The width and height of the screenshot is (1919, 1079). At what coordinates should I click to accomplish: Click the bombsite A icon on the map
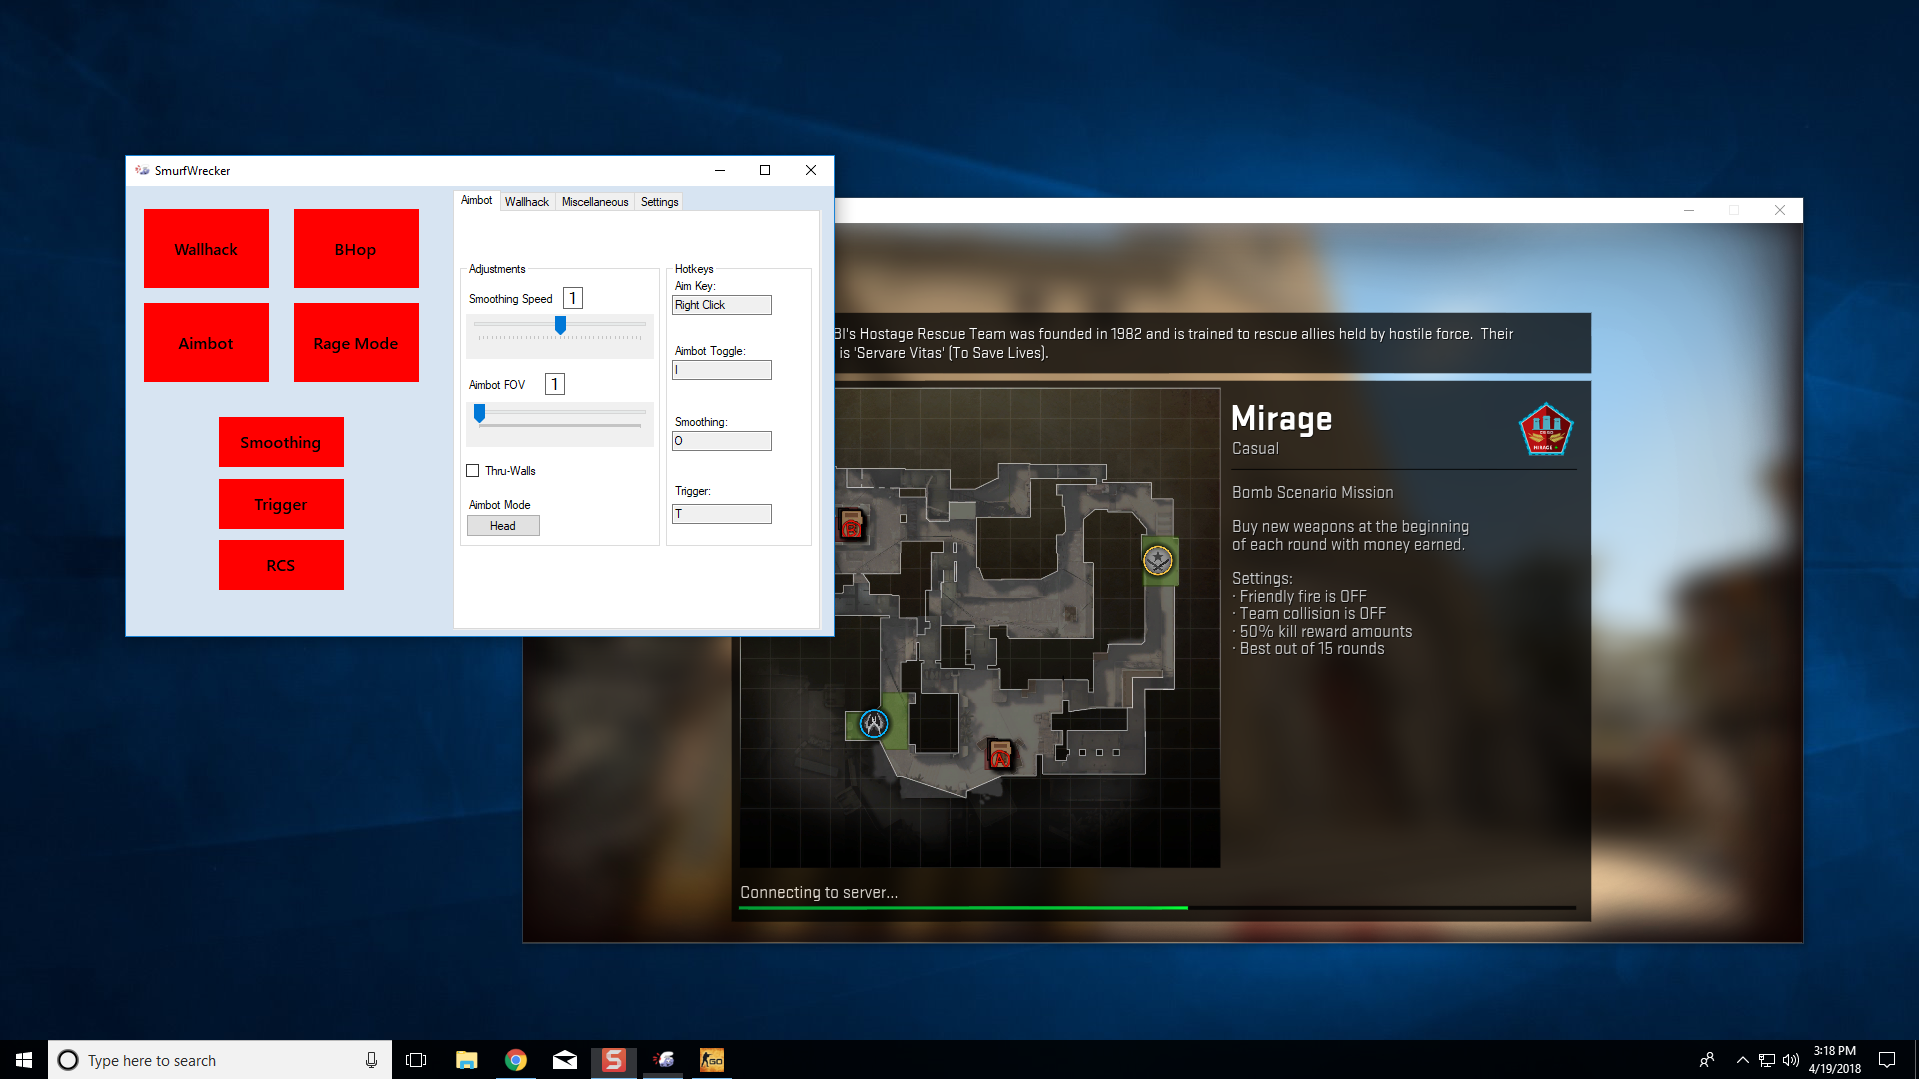point(1000,753)
